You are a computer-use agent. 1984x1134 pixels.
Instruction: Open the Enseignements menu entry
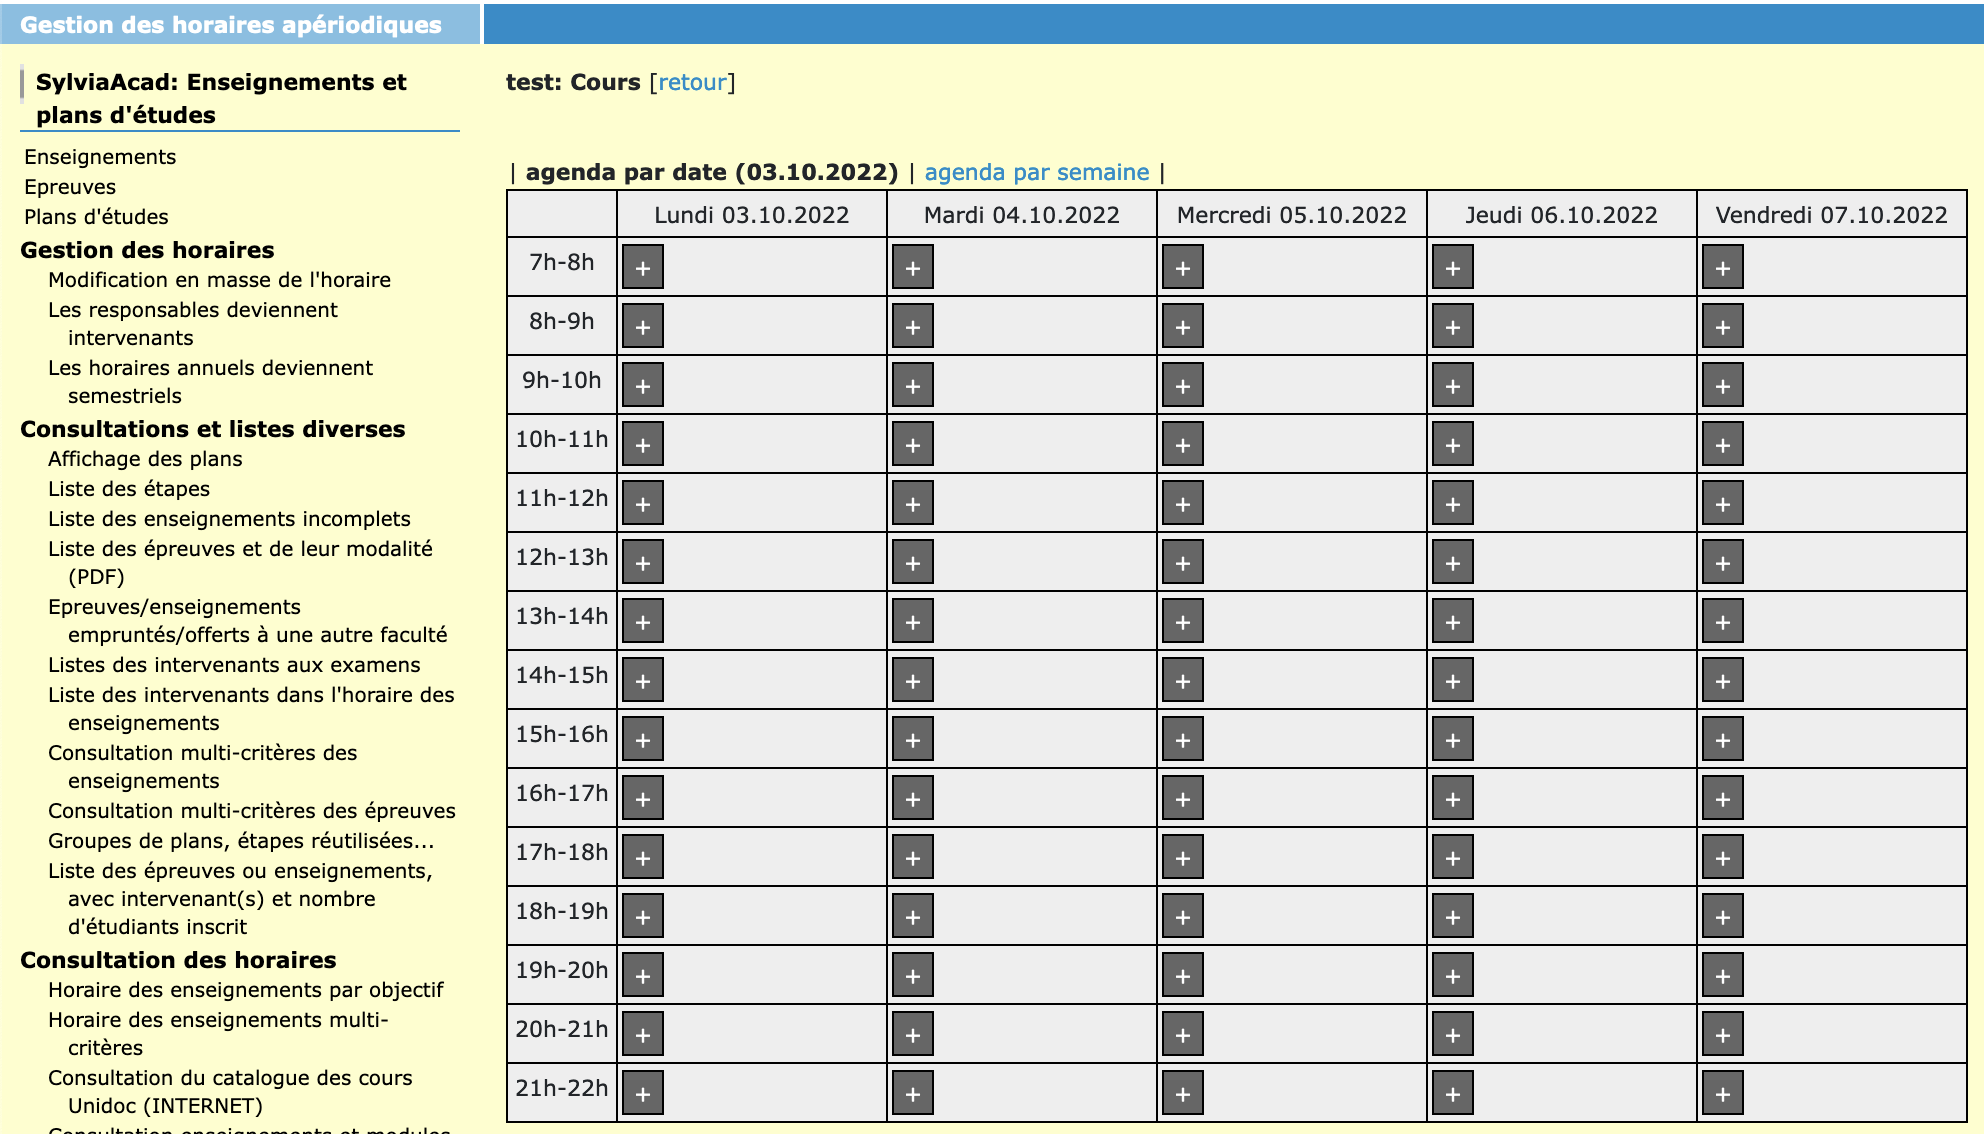(100, 157)
